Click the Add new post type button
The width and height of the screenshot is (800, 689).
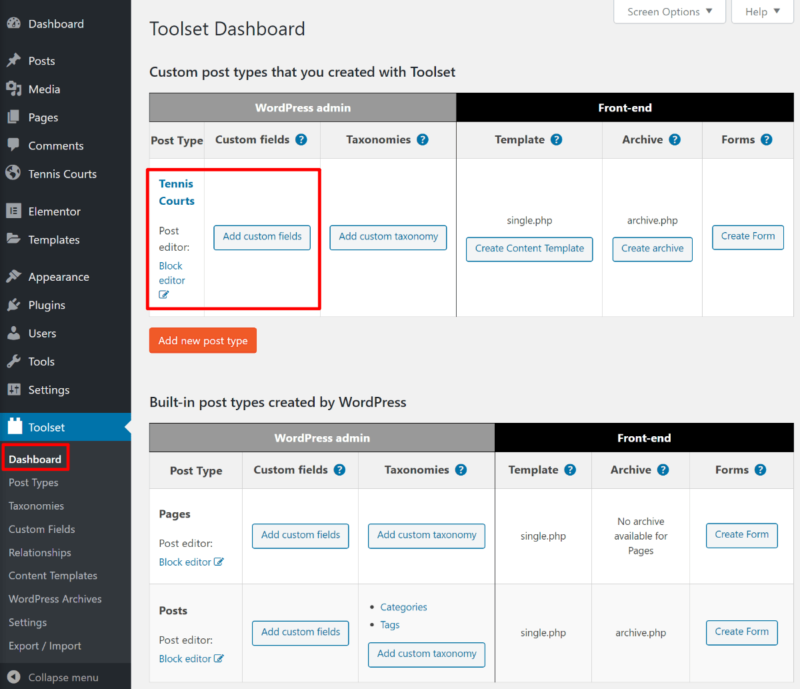point(203,340)
